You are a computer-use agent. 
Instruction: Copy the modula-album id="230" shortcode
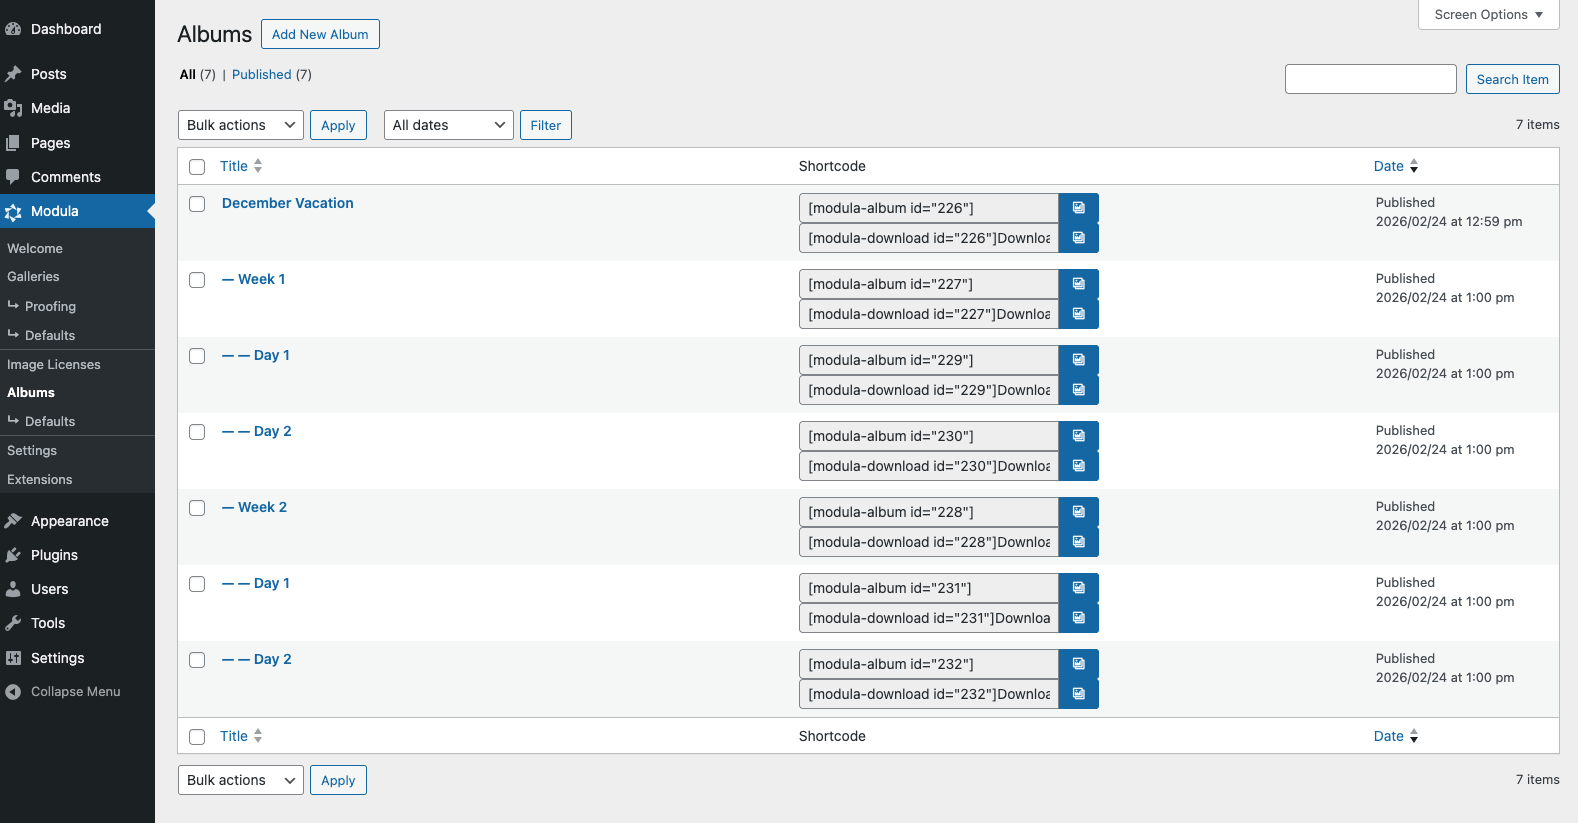tap(1078, 436)
